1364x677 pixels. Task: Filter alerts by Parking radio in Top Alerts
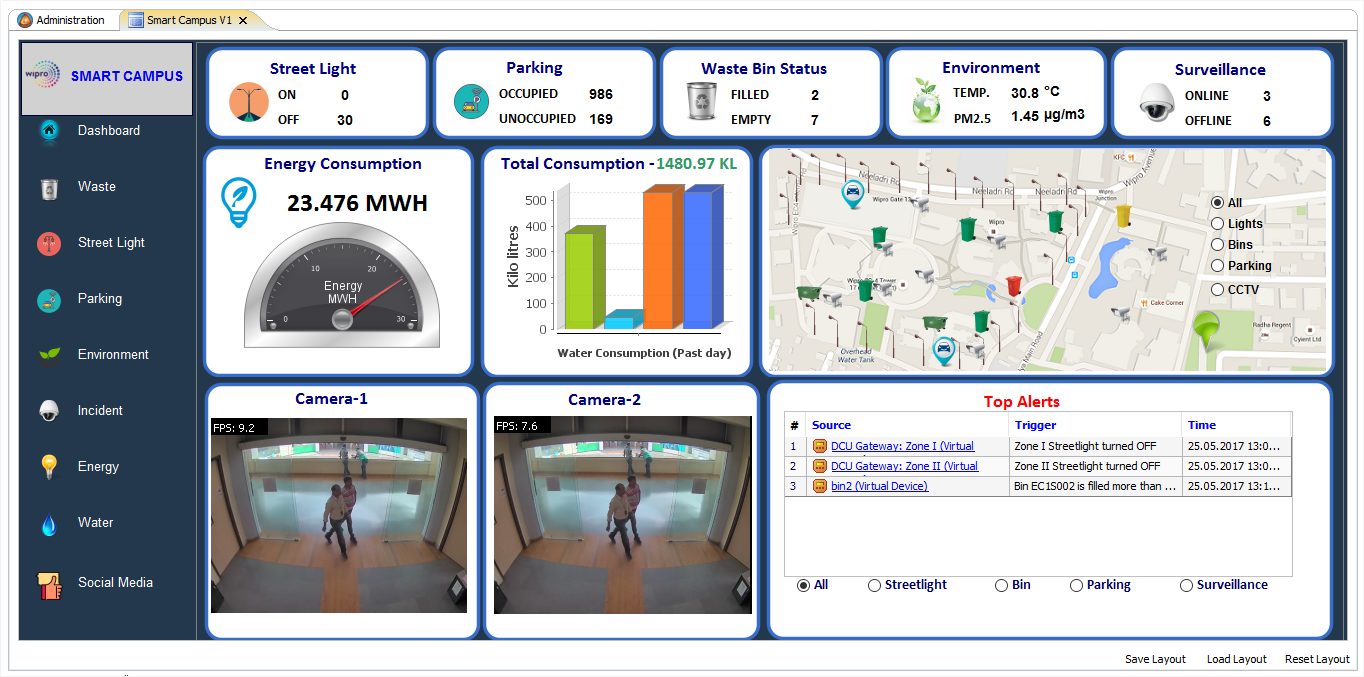(x=1076, y=585)
